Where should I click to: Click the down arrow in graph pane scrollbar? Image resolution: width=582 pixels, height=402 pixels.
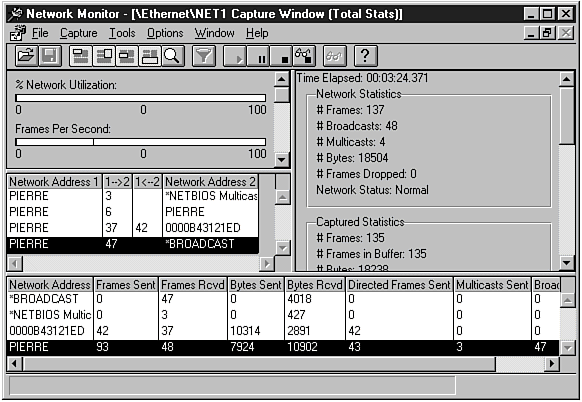(282, 160)
